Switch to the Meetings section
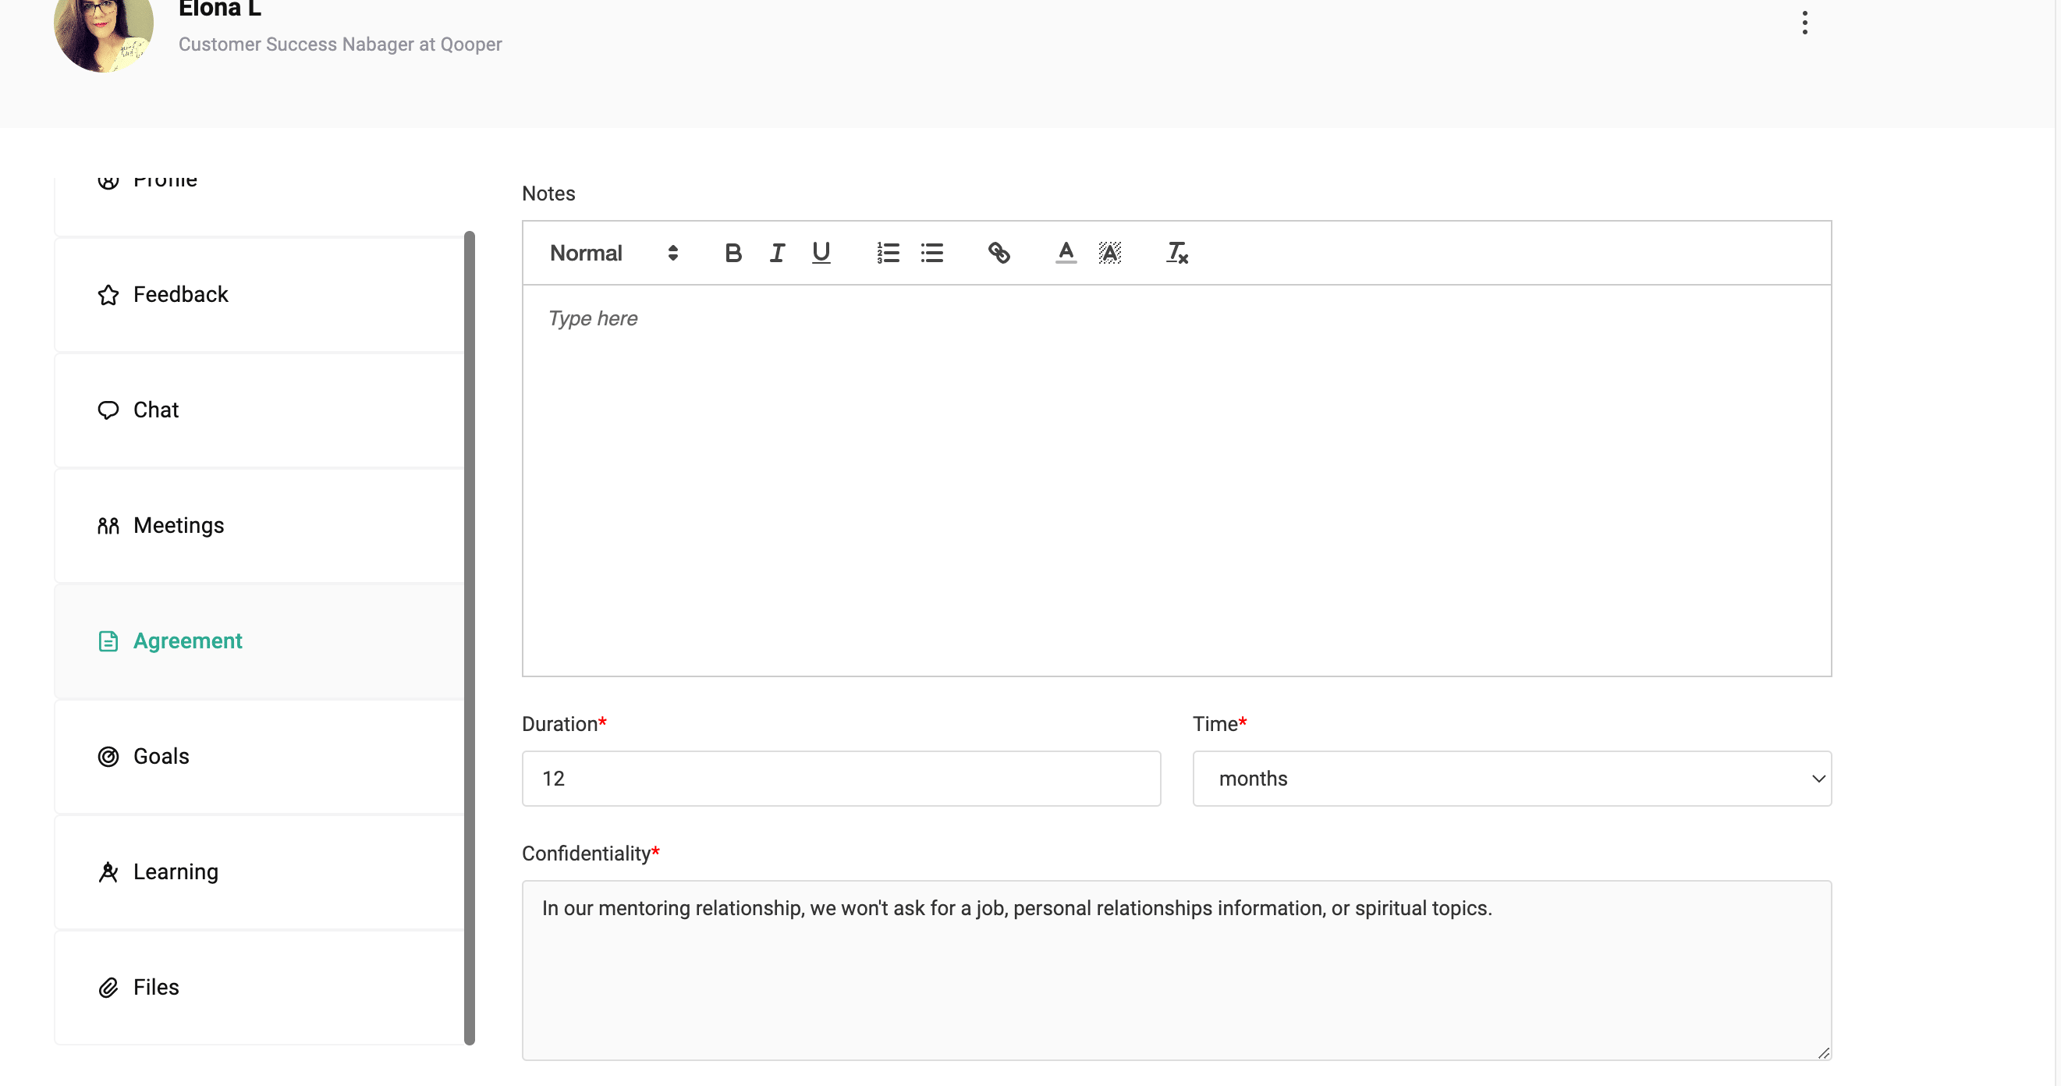 tap(178, 525)
